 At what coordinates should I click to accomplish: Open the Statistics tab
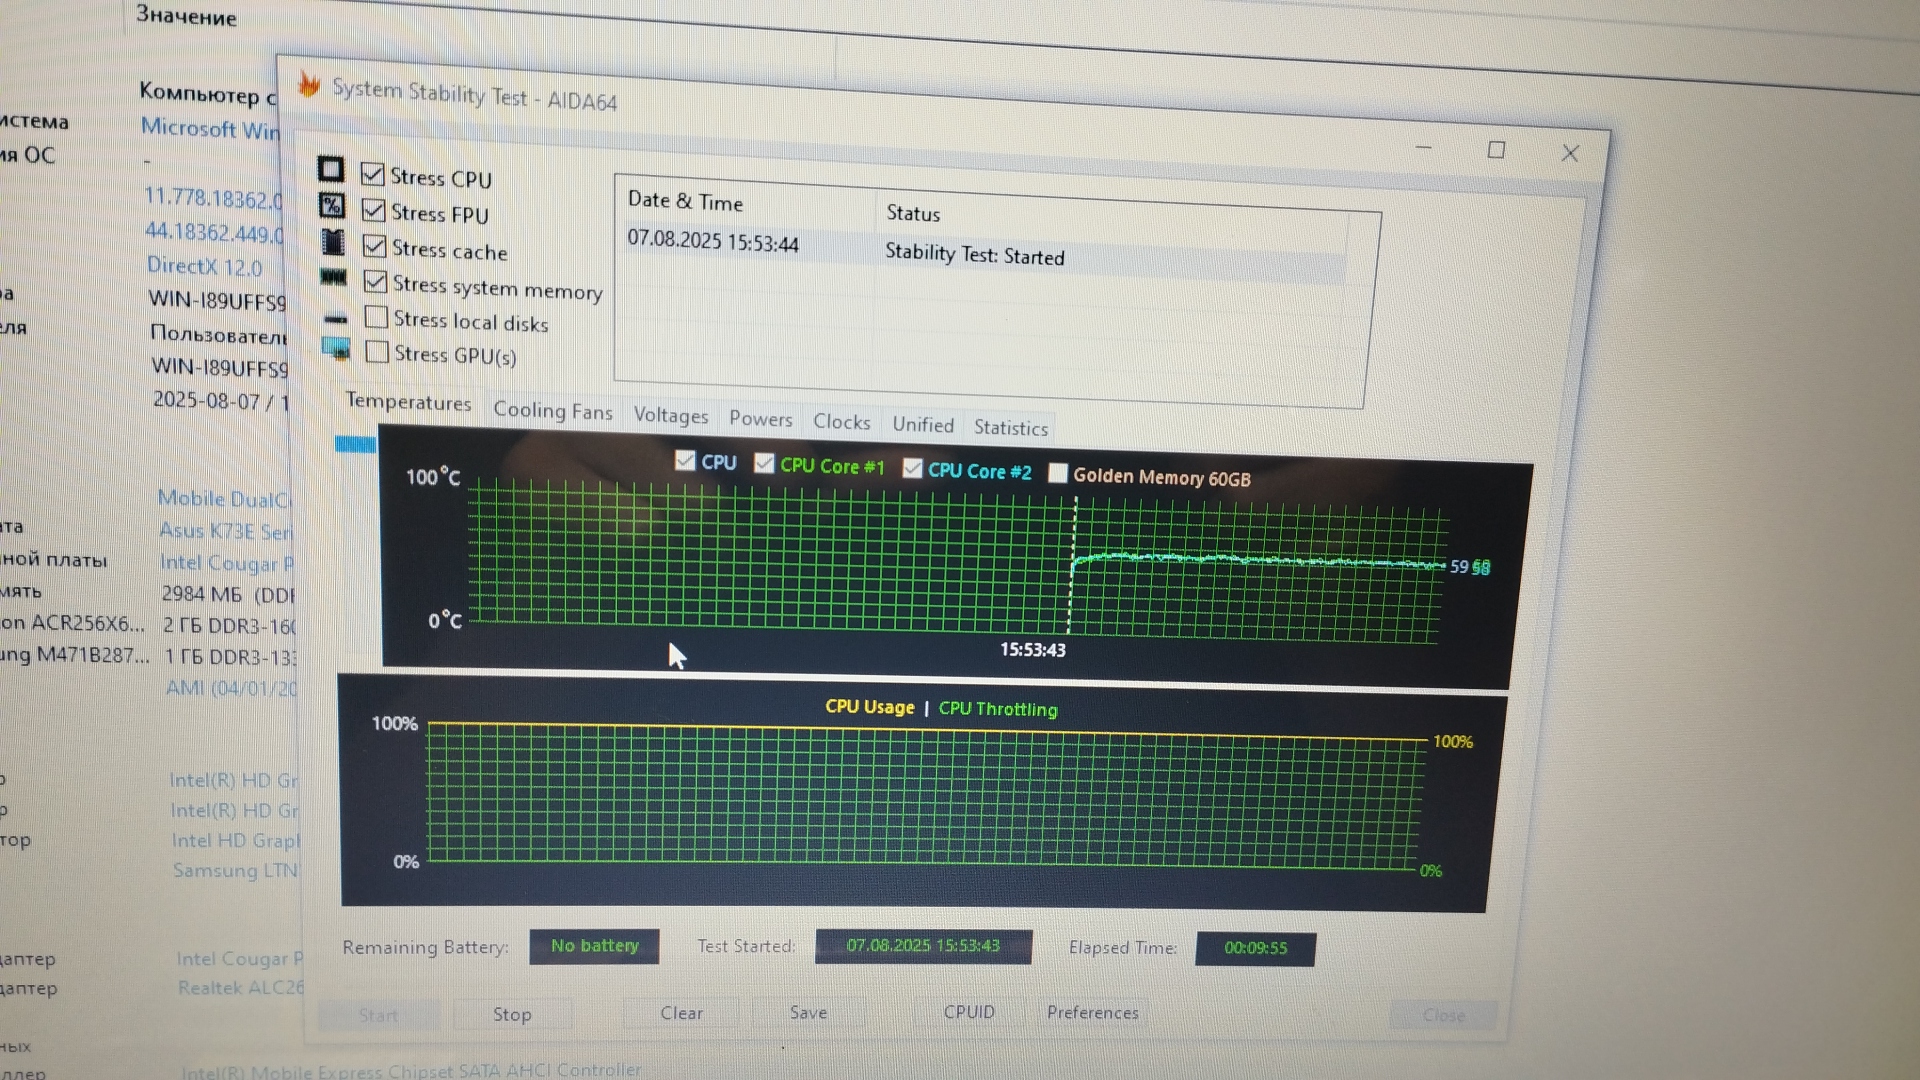click(x=1010, y=428)
